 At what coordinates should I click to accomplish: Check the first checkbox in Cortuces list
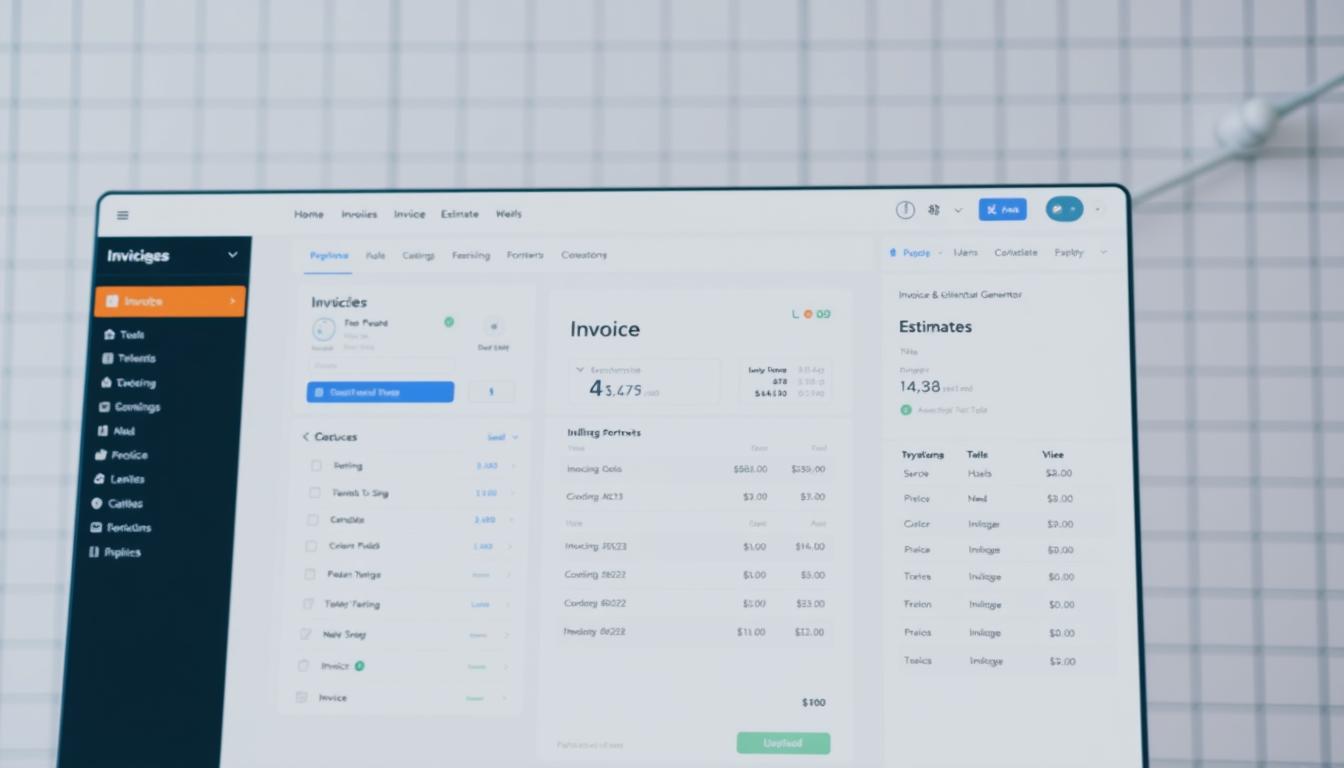316,466
